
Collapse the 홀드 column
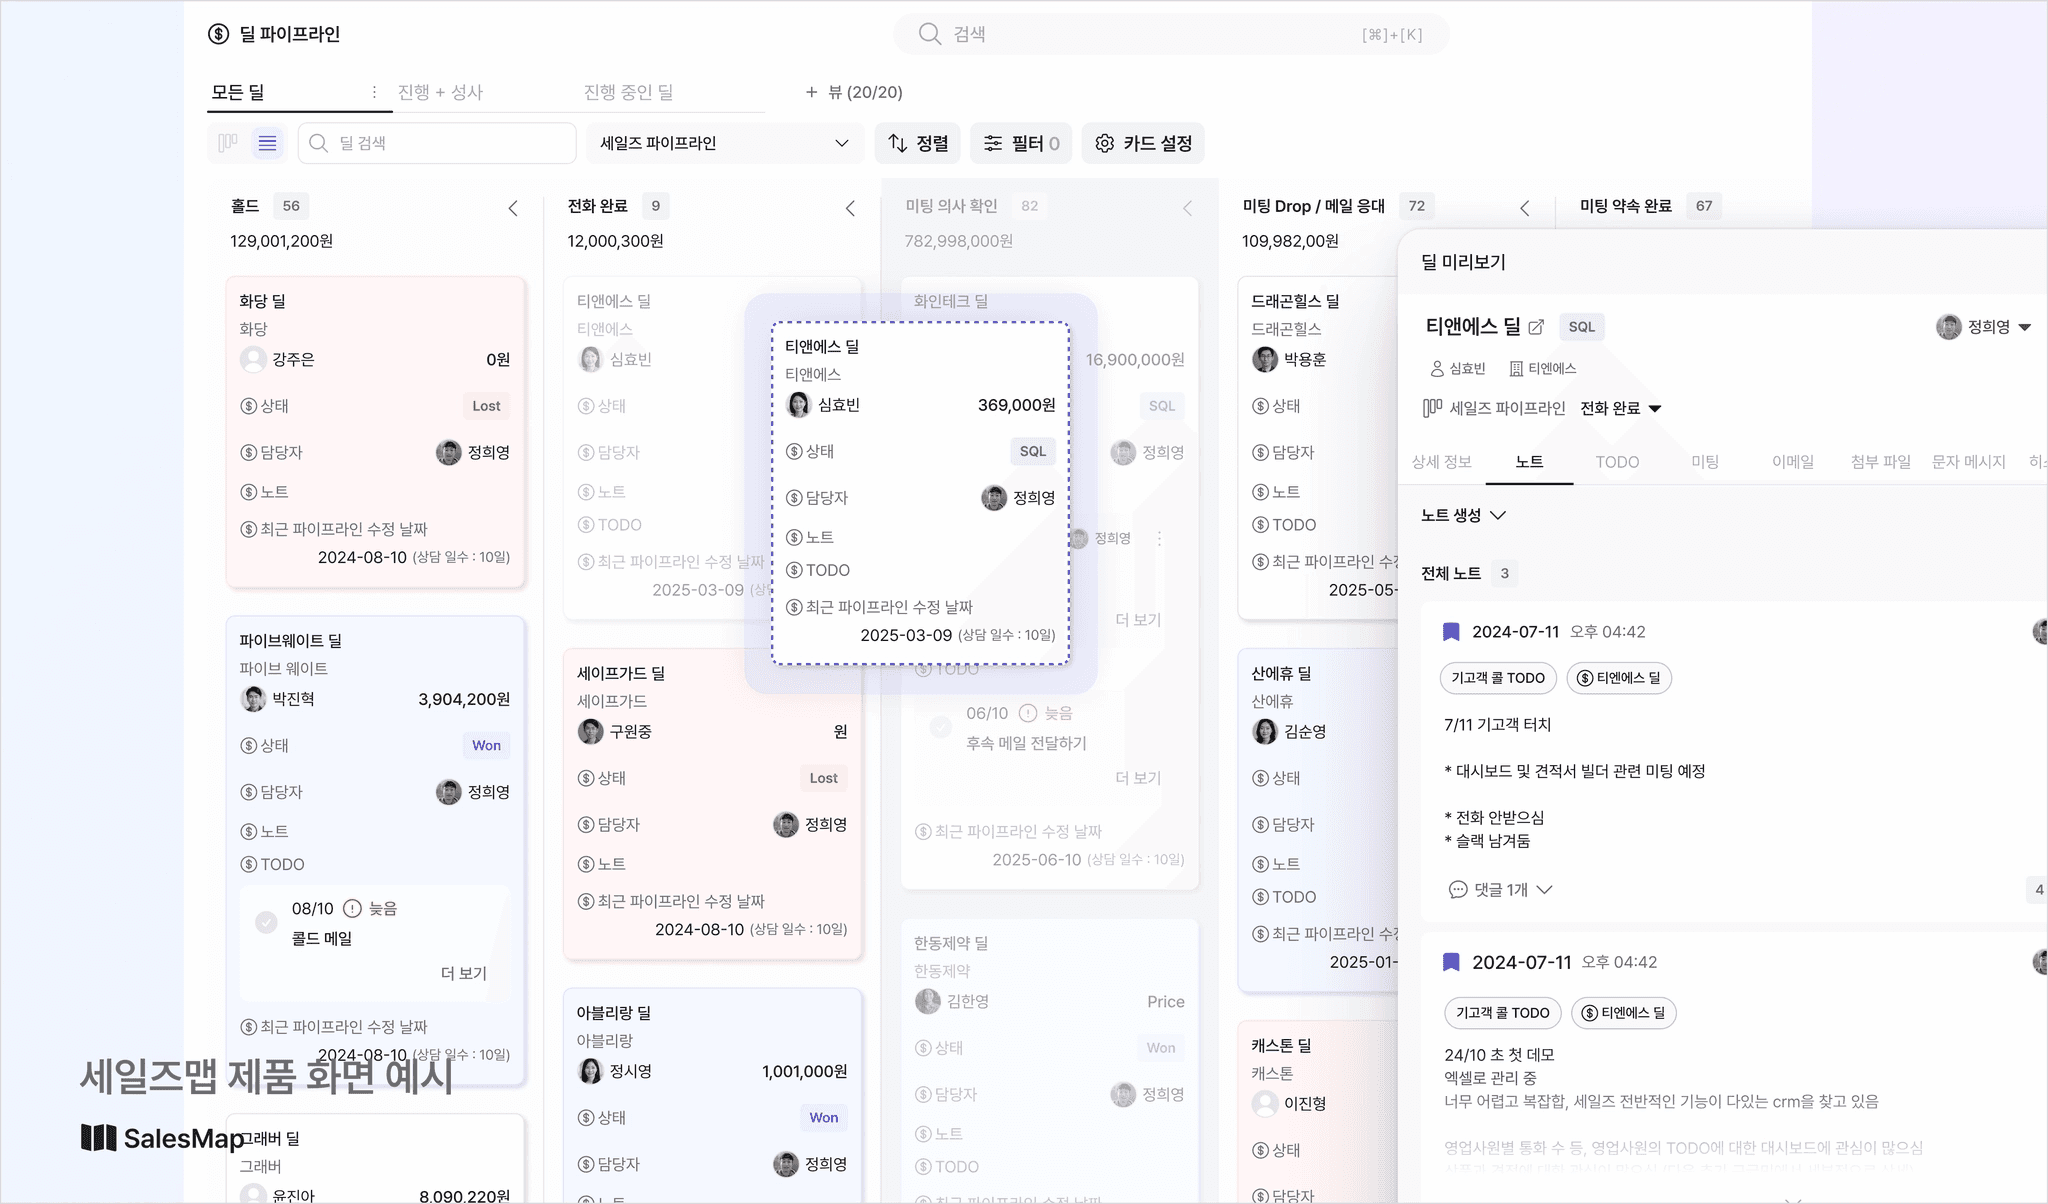(513, 208)
